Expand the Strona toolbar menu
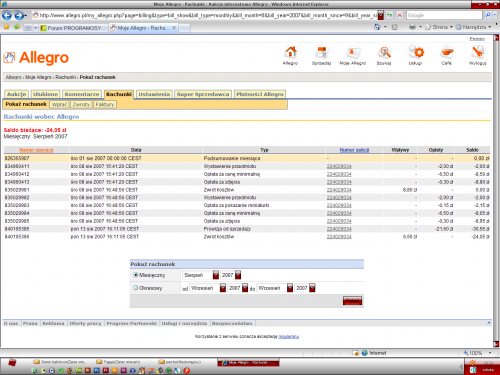Viewport: 500px width, 375px height. coord(440,27)
